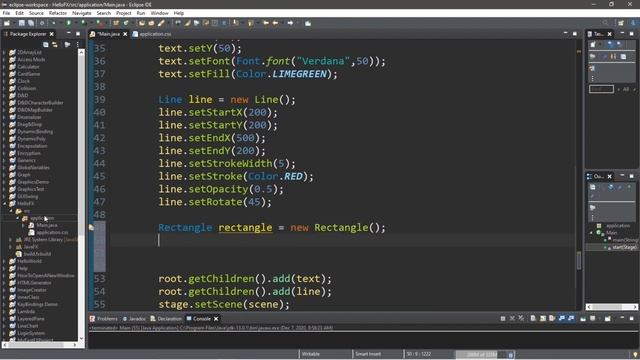Screen dimensions: 640x360
Task: Select start(Stage) in Outline view
Action: pyautogui.click(x=620, y=247)
